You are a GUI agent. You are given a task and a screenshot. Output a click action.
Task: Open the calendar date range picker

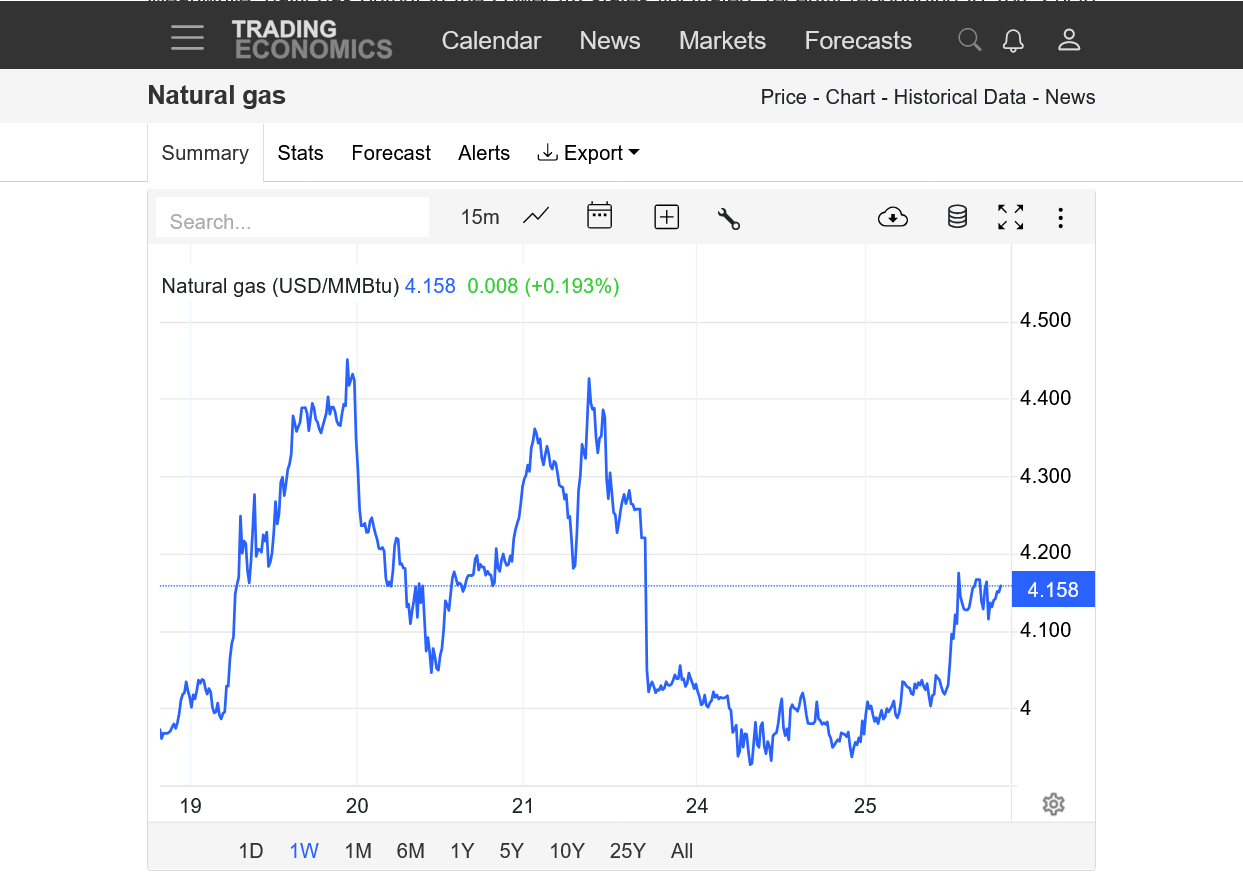tap(599, 216)
